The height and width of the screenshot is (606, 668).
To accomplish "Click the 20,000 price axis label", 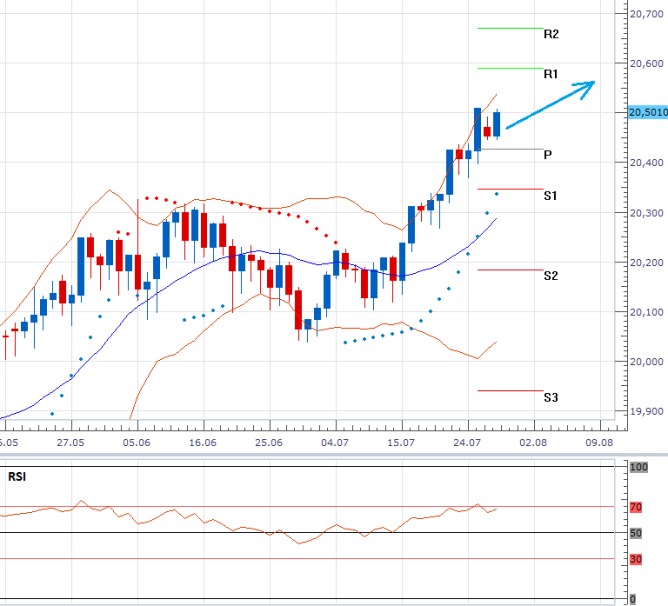I will pyautogui.click(x=647, y=362).
